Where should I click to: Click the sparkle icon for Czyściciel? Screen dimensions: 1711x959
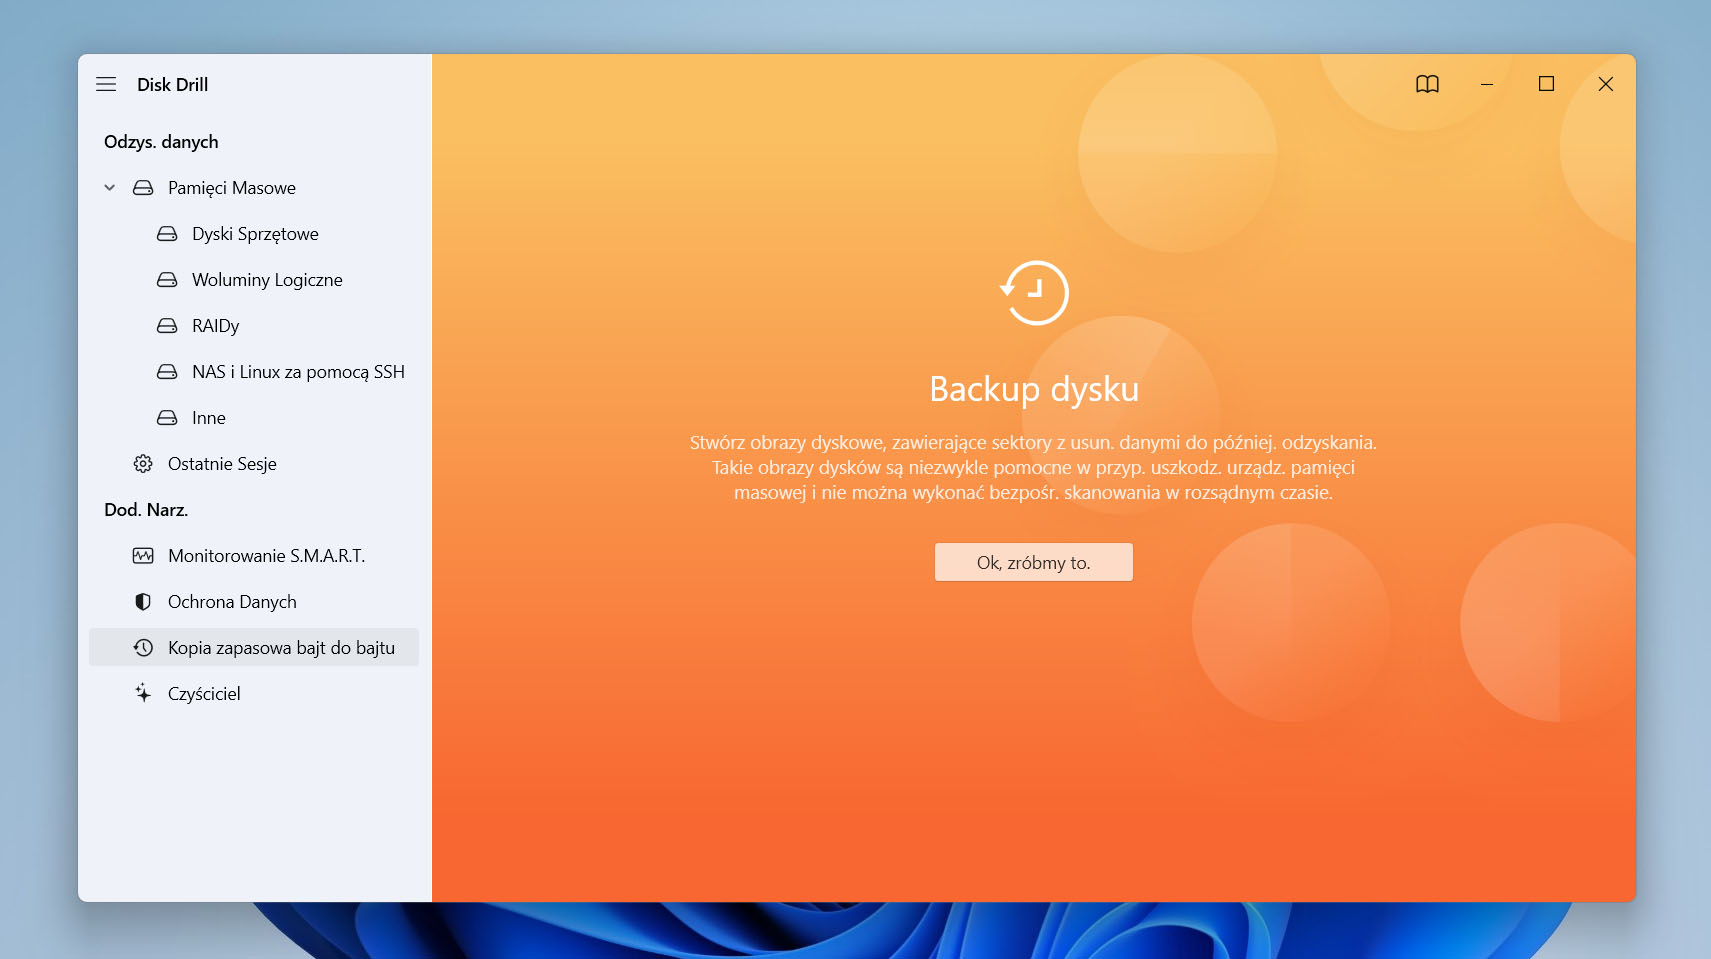[x=143, y=693]
